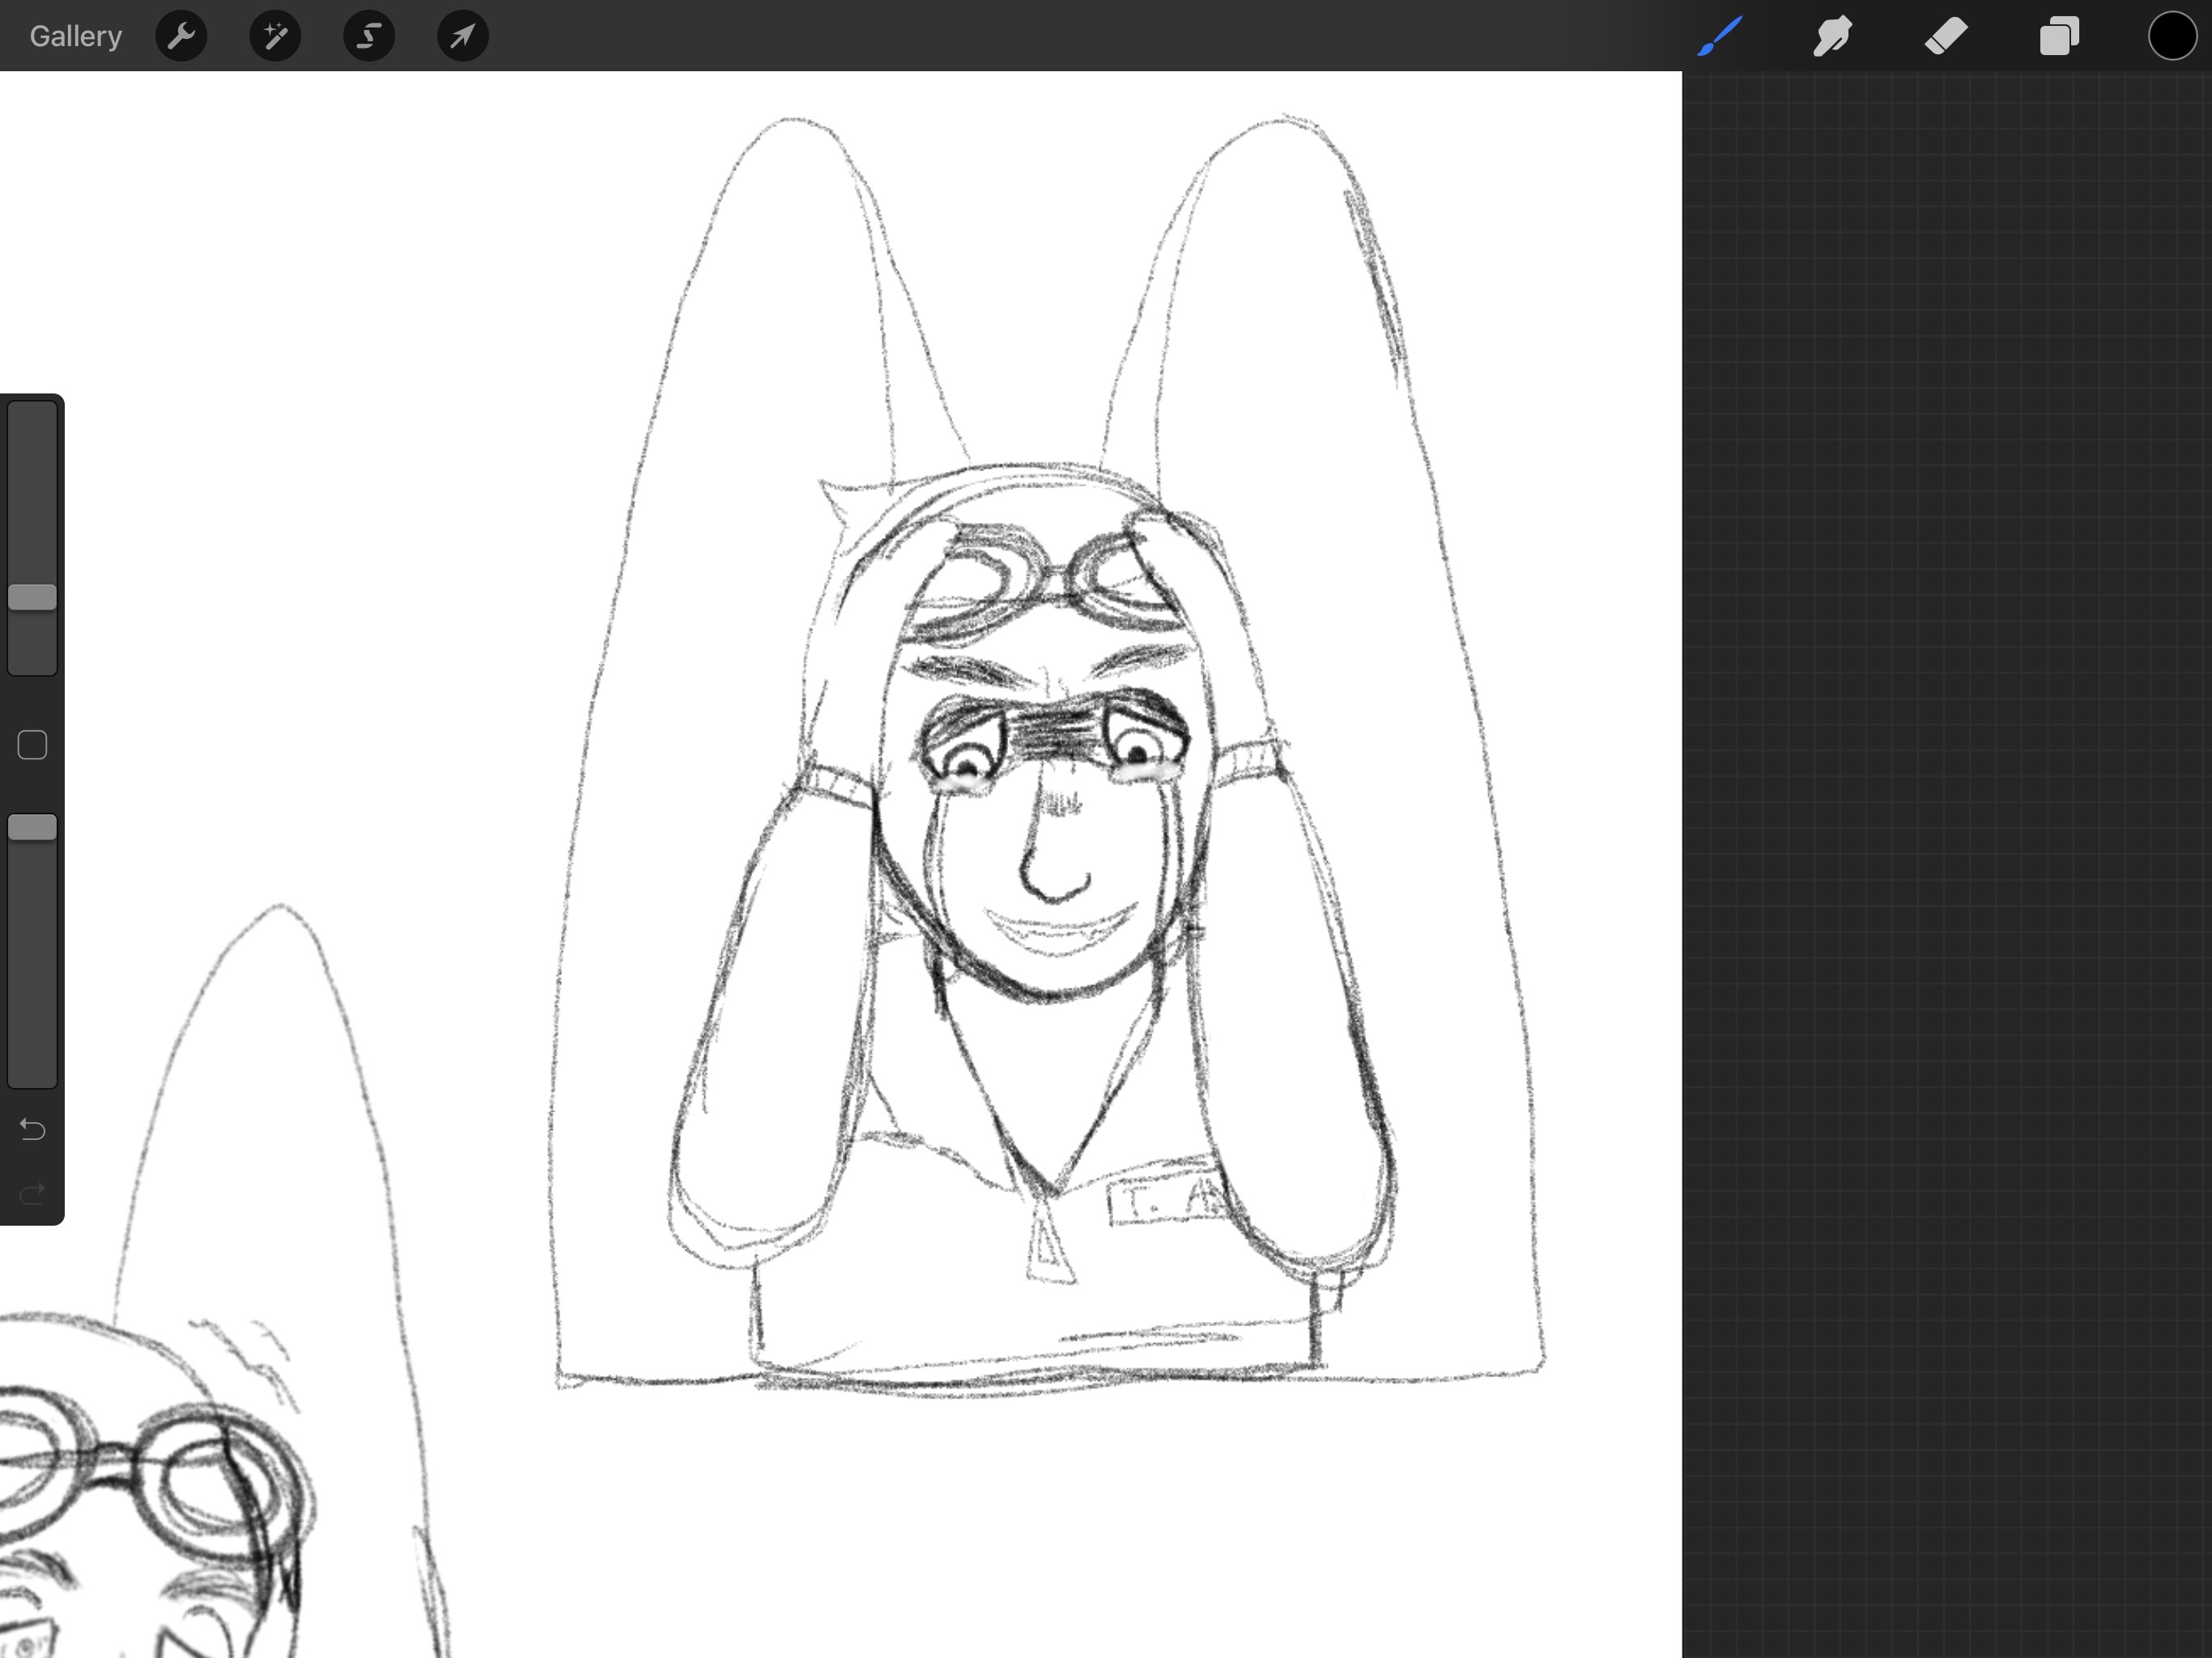Open the Layers panel
This screenshot has height=1658, width=2212.
point(2059,36)
